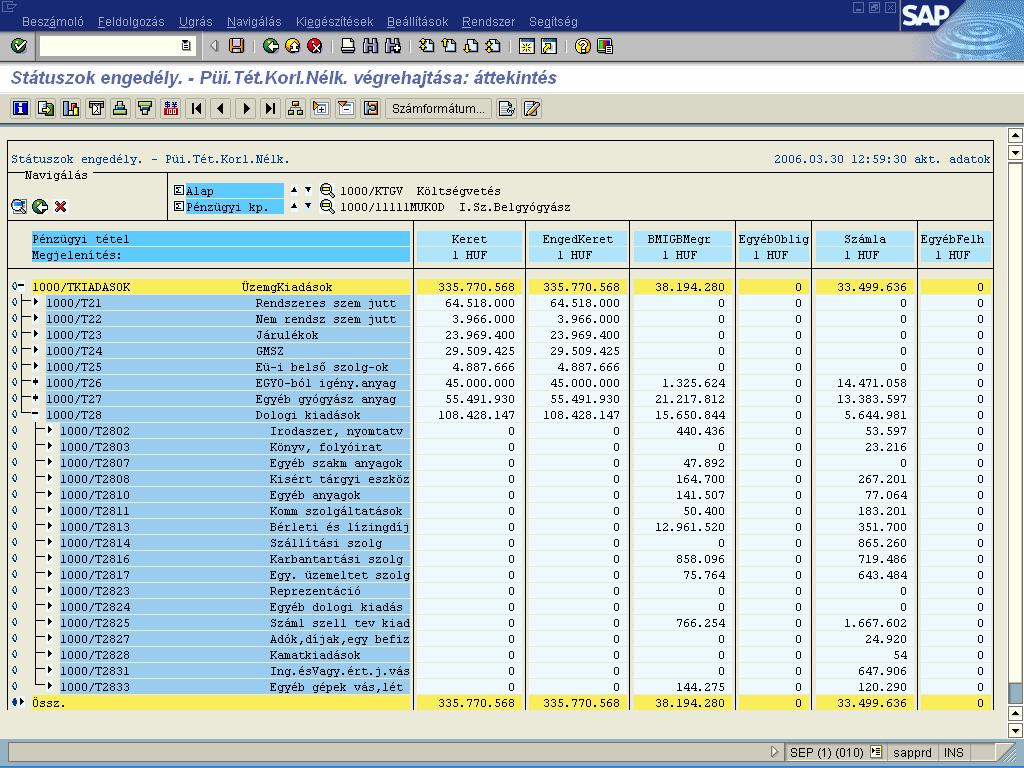Click the status bar expand triangle
This screenshot has height=768, width=1024.
click(775, 752)
